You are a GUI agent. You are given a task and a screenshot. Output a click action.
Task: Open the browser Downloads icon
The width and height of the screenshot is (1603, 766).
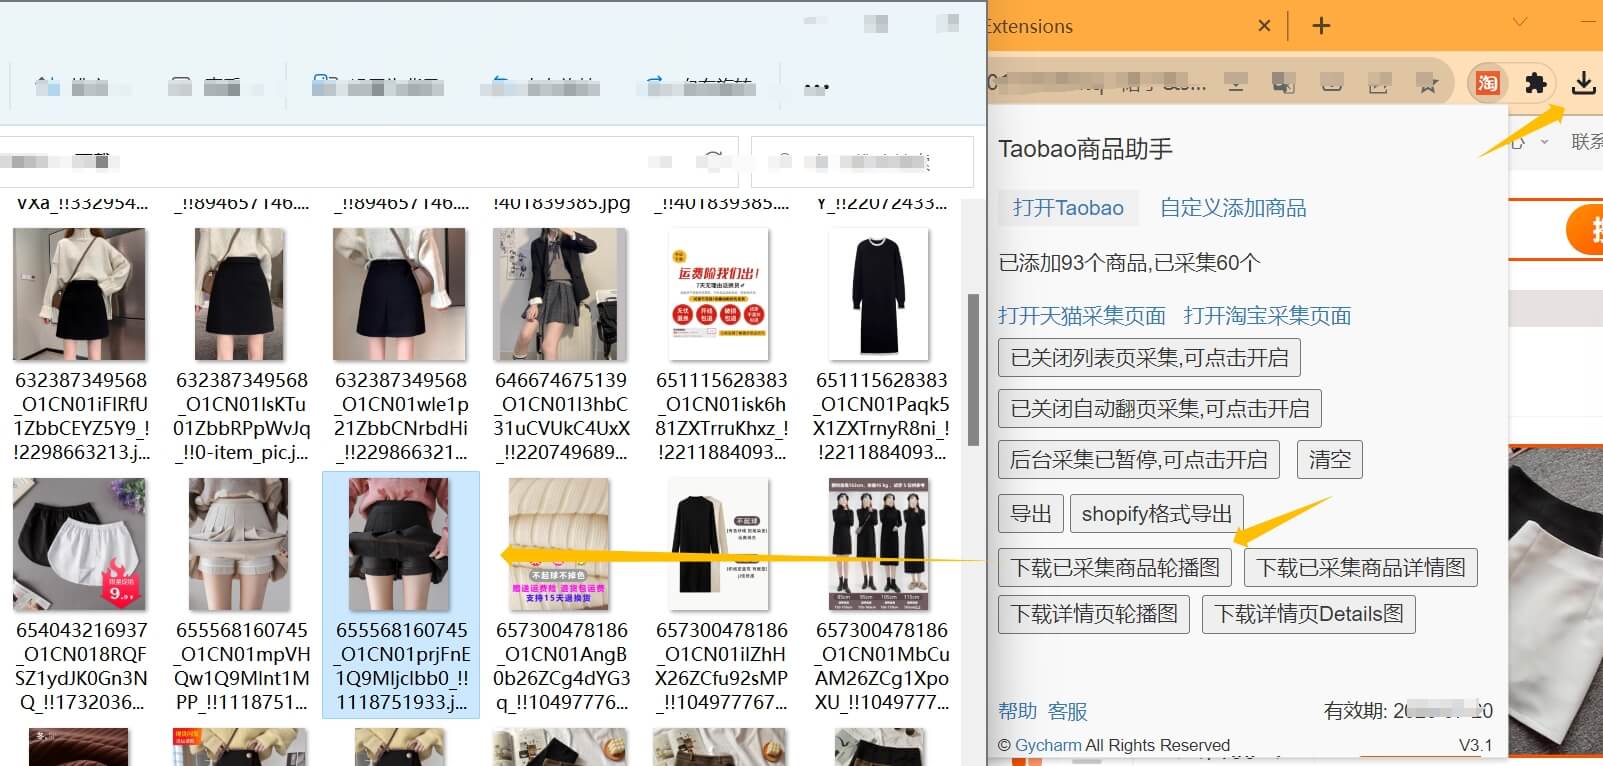1583,83
